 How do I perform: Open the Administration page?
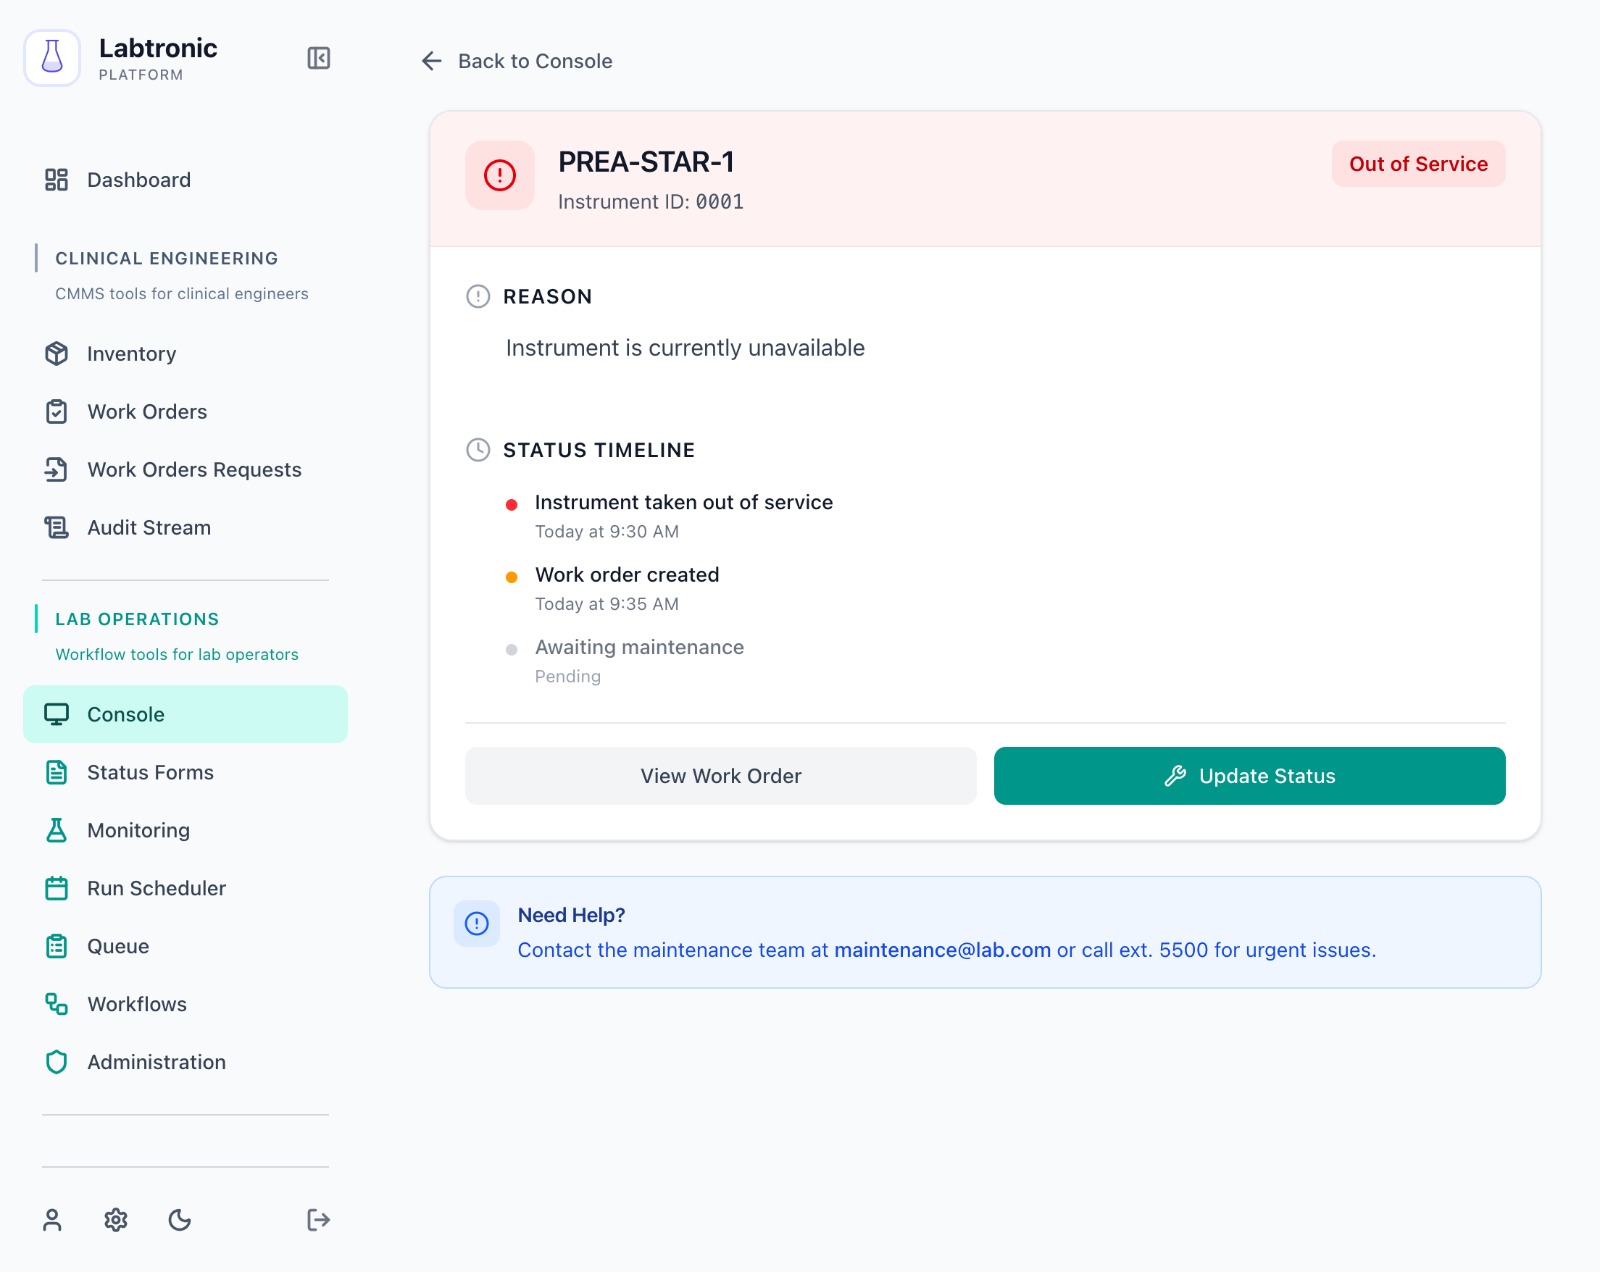(x=156, y=1062)
